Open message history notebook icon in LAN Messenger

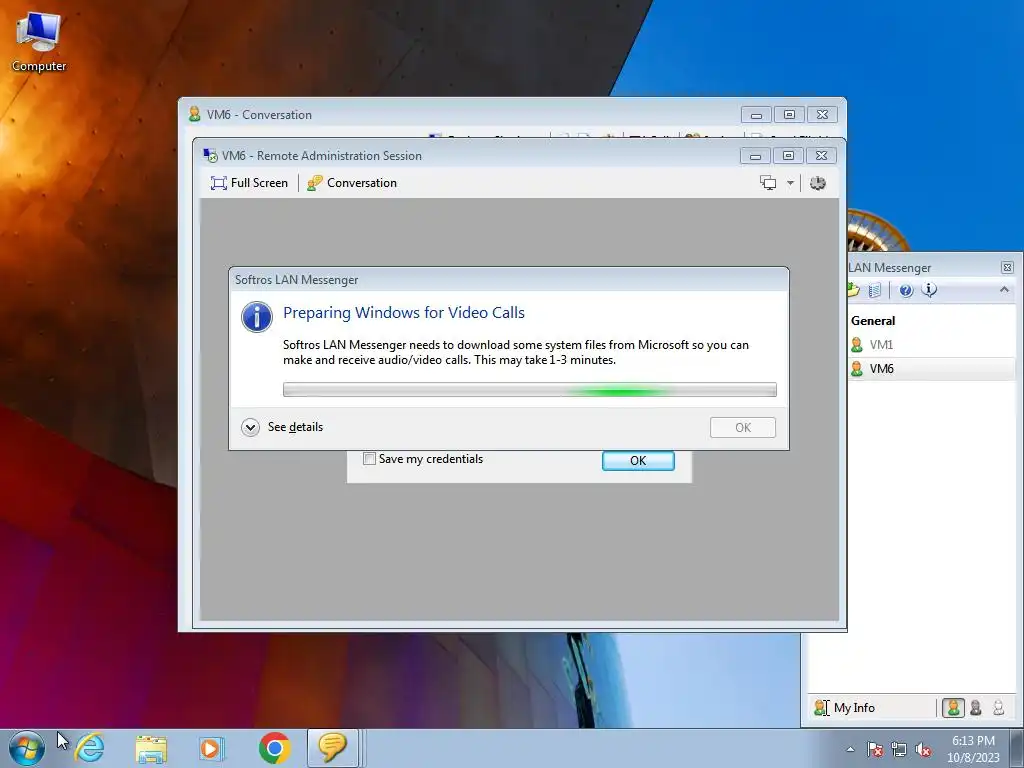pyautogui.click(x=875, y=290)
